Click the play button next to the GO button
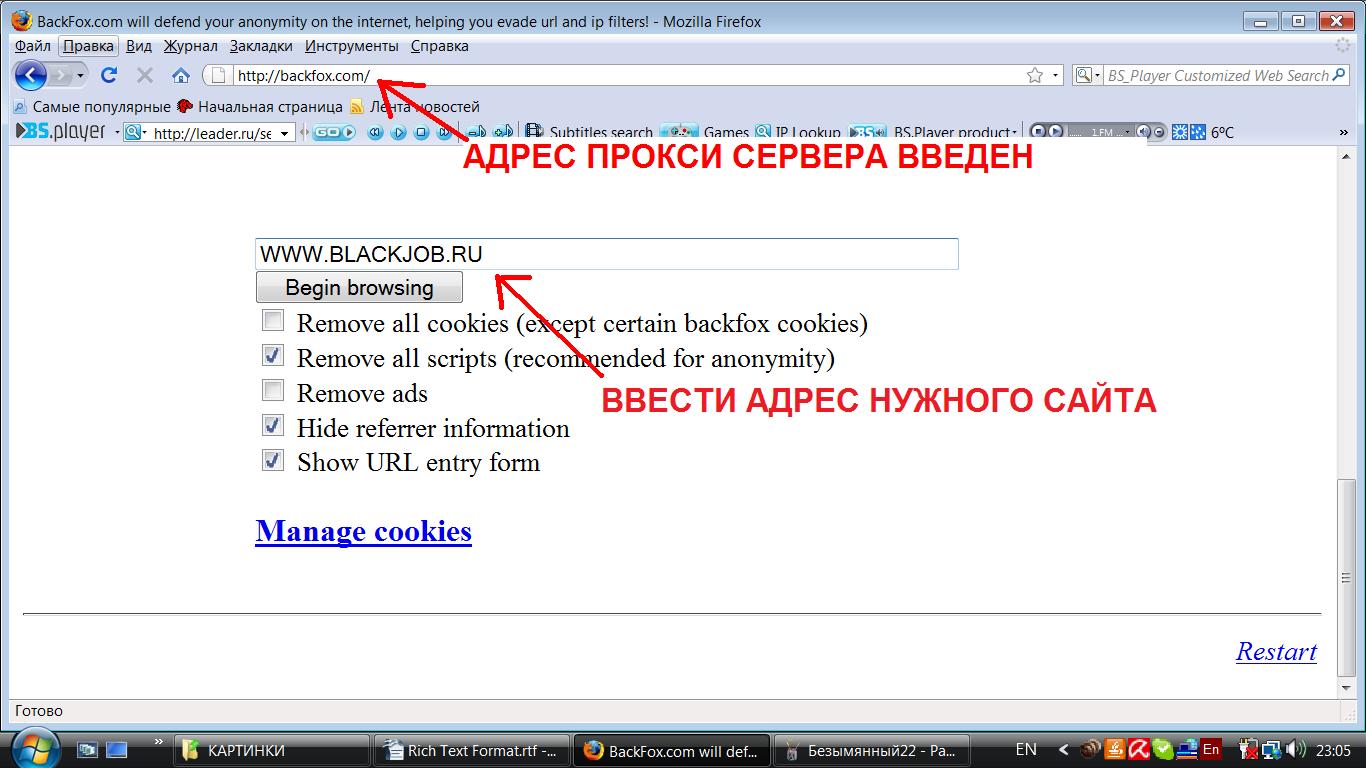 [398, 132]
